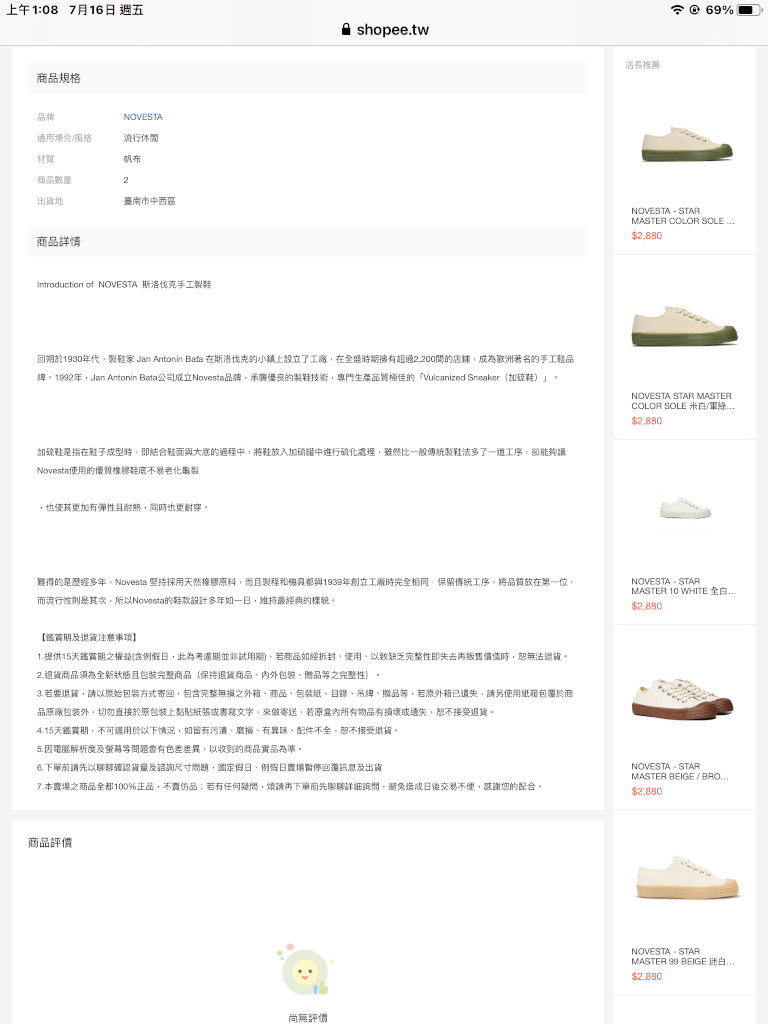This screenshot has width=768, height=1024.
Task: Tap the battery indicator icon
Action: click(x=748, y=10)
